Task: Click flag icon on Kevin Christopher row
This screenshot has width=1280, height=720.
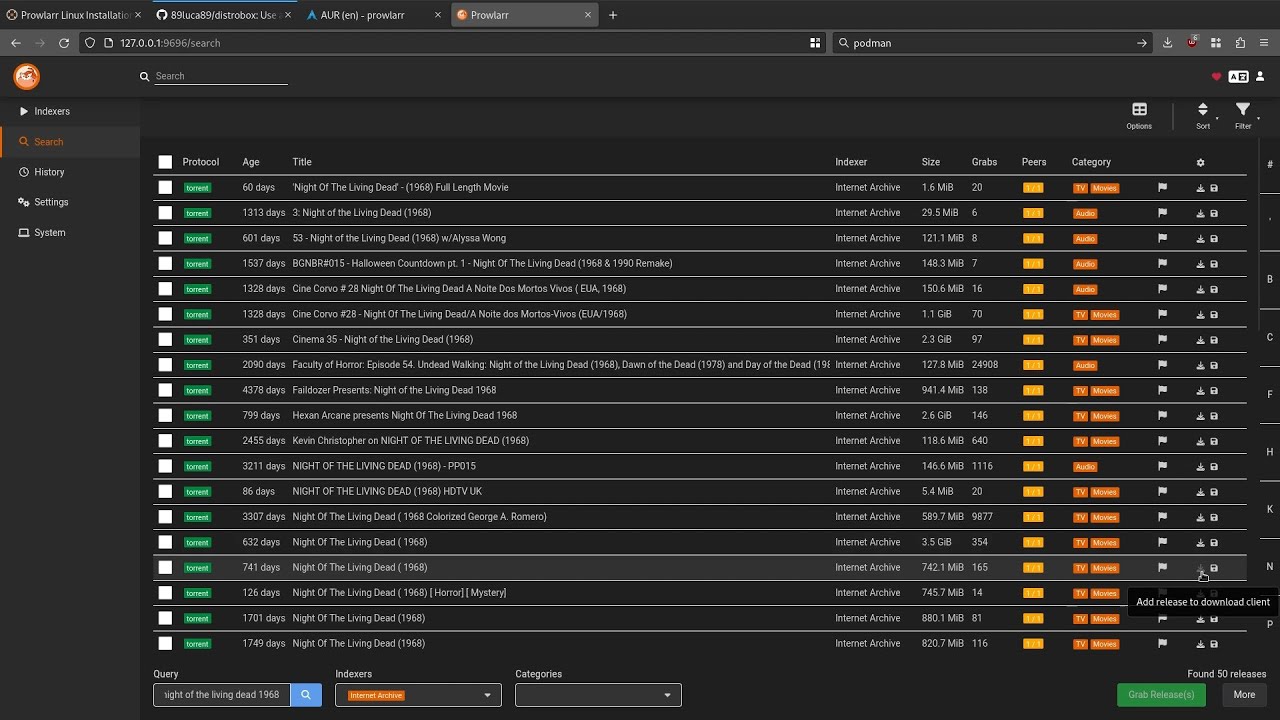Action: tap(1162, 441)
